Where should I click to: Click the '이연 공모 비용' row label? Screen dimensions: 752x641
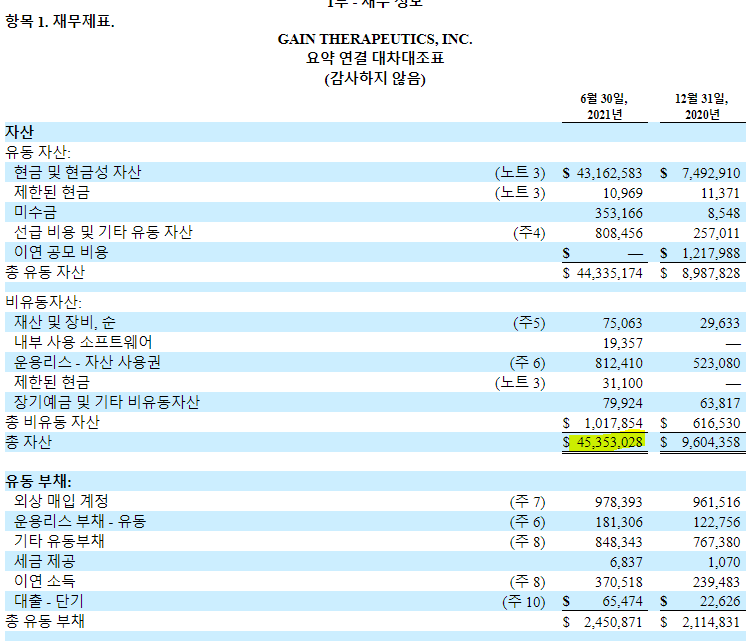pyautogui.click(x=61, y=252)
